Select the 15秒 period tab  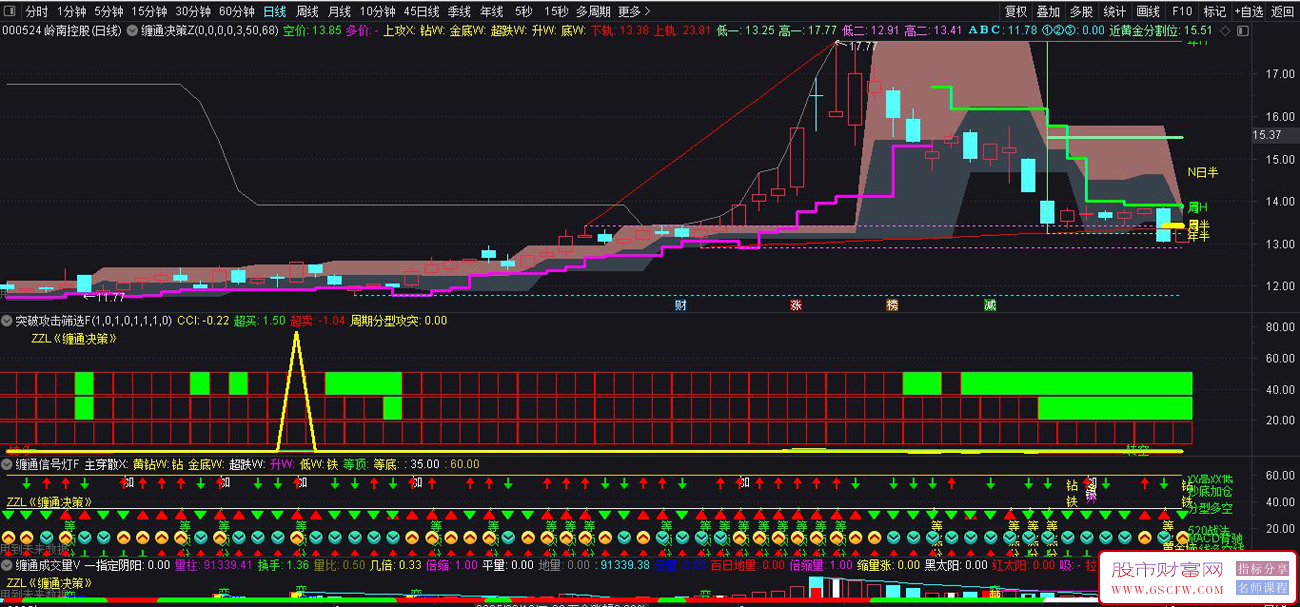coord(556,12)
